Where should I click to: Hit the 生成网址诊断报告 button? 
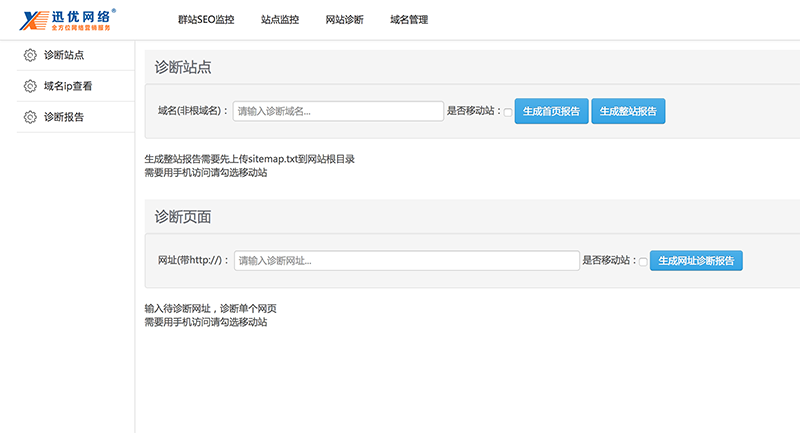(696, 261)
